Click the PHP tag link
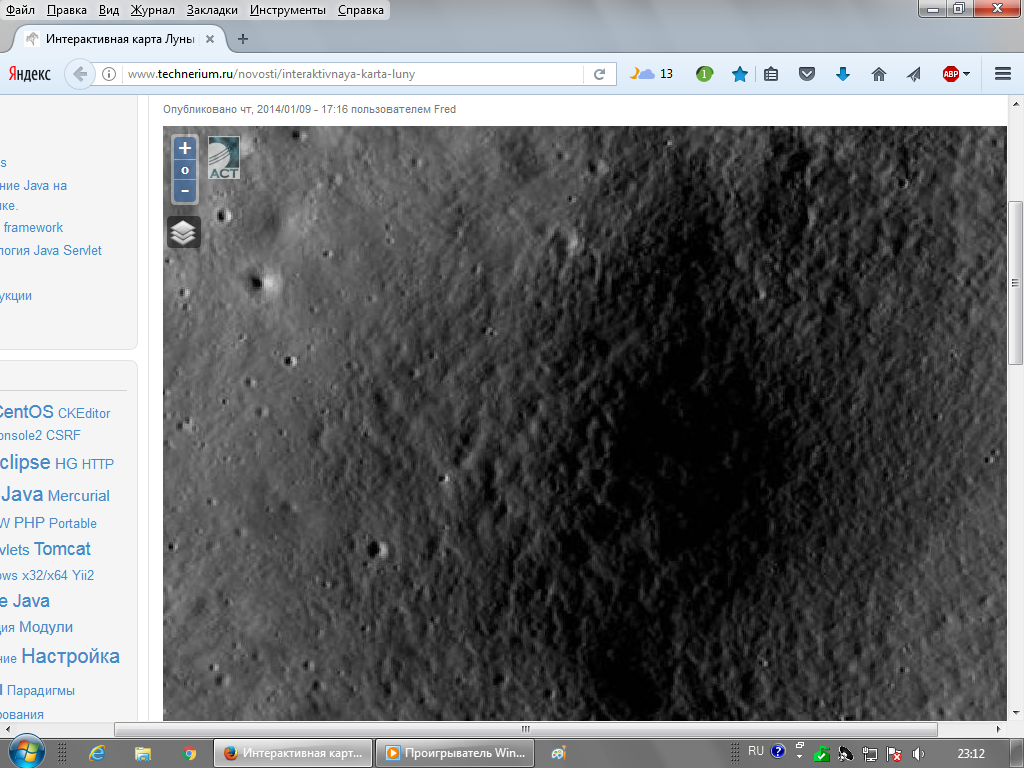Viewport: 1024px width, 768px height. (29, 523)
